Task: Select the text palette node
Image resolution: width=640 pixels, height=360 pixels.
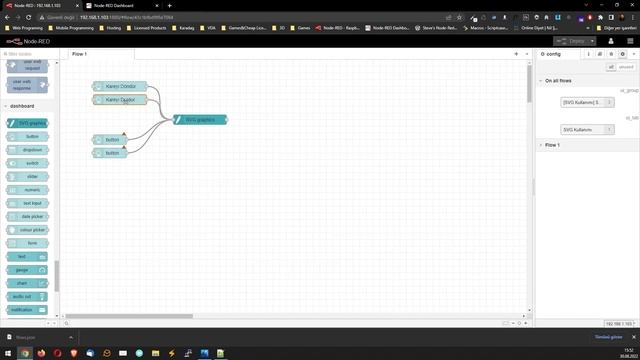Action: point(27,257)
